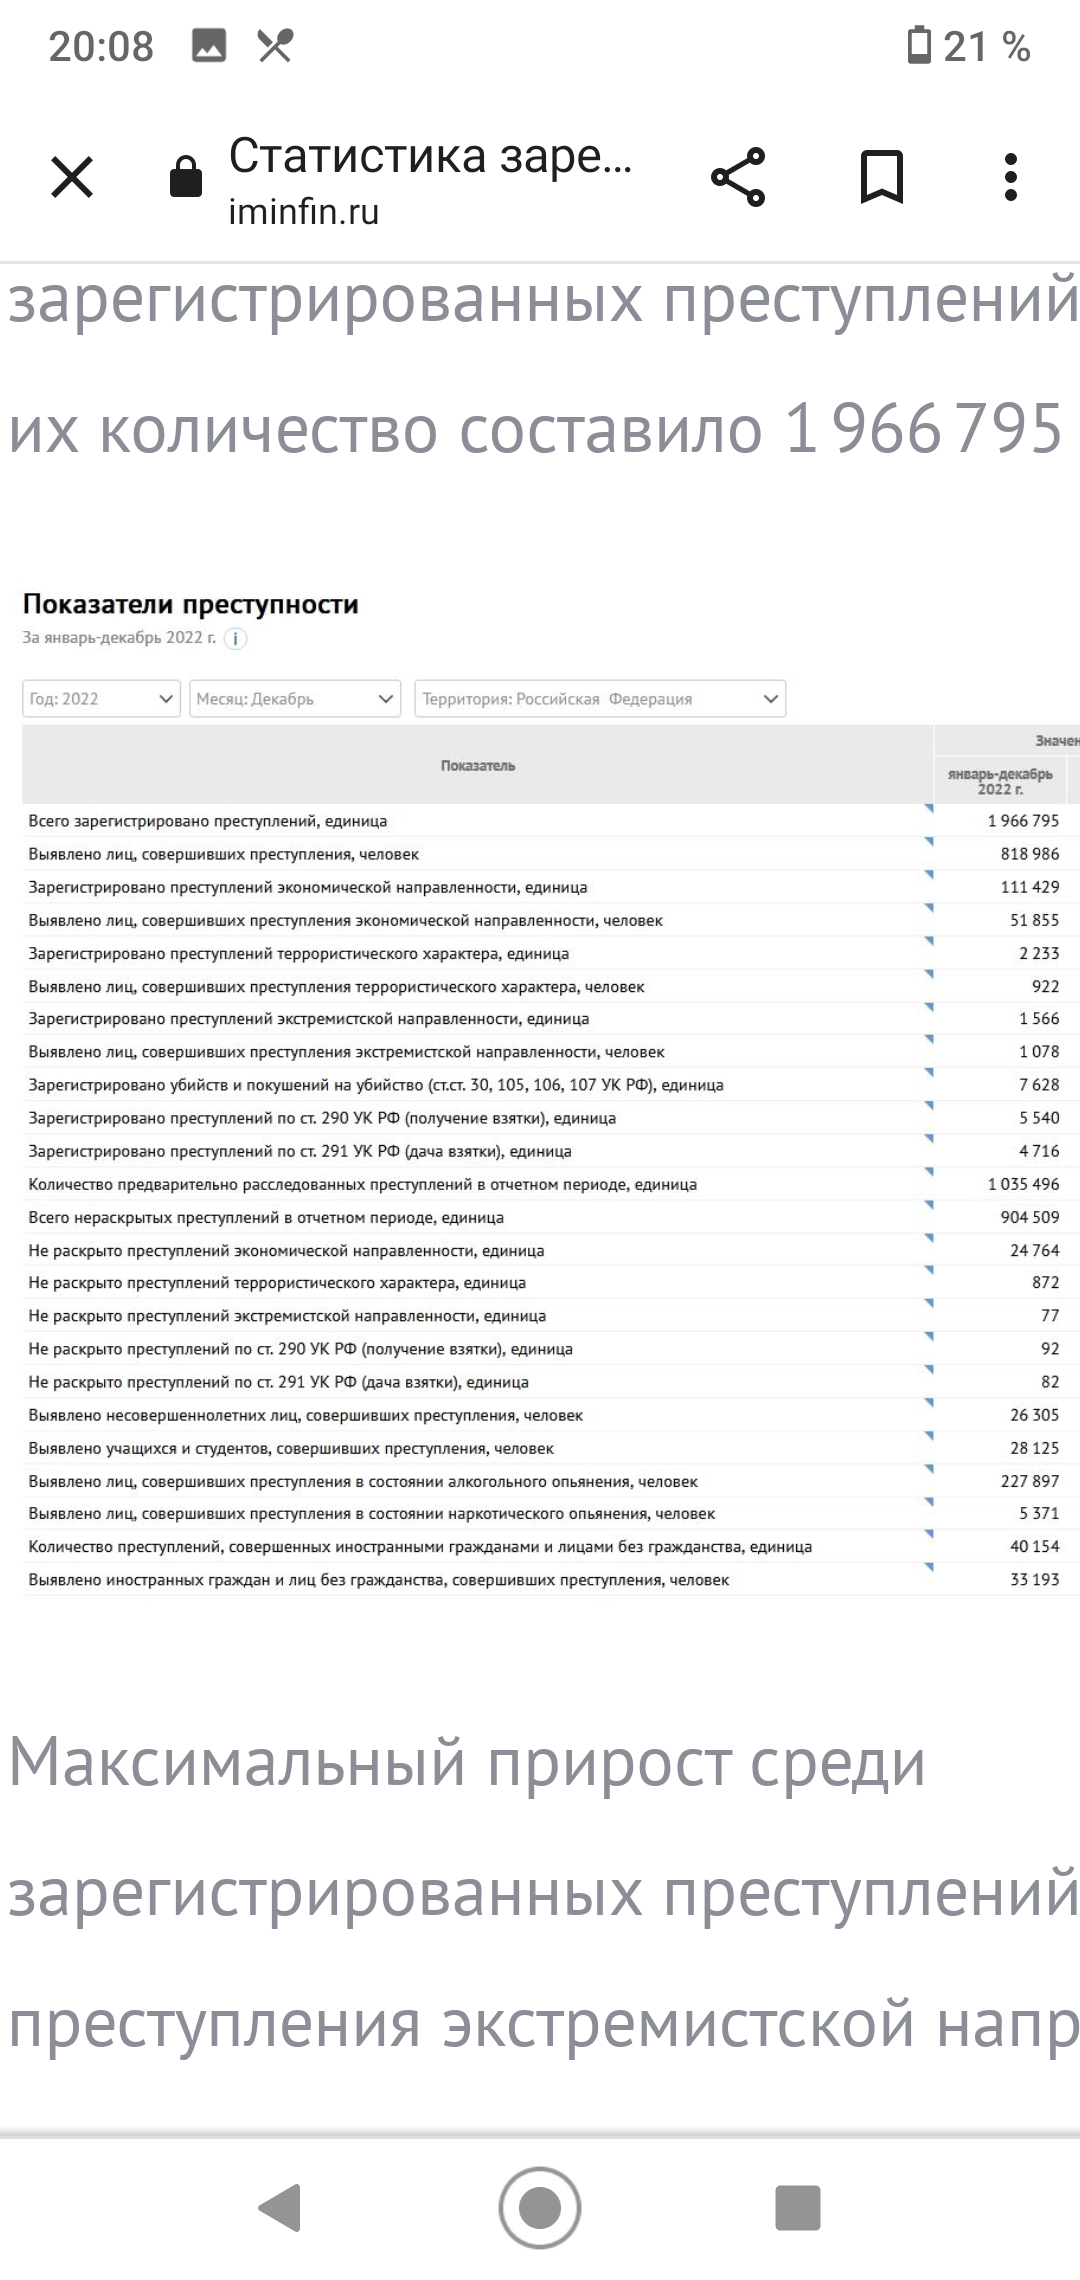The width and height of the screenshot is (1080, 2280).
Task: Tap row about убийств и покушений
Action: coord(376,1085)
